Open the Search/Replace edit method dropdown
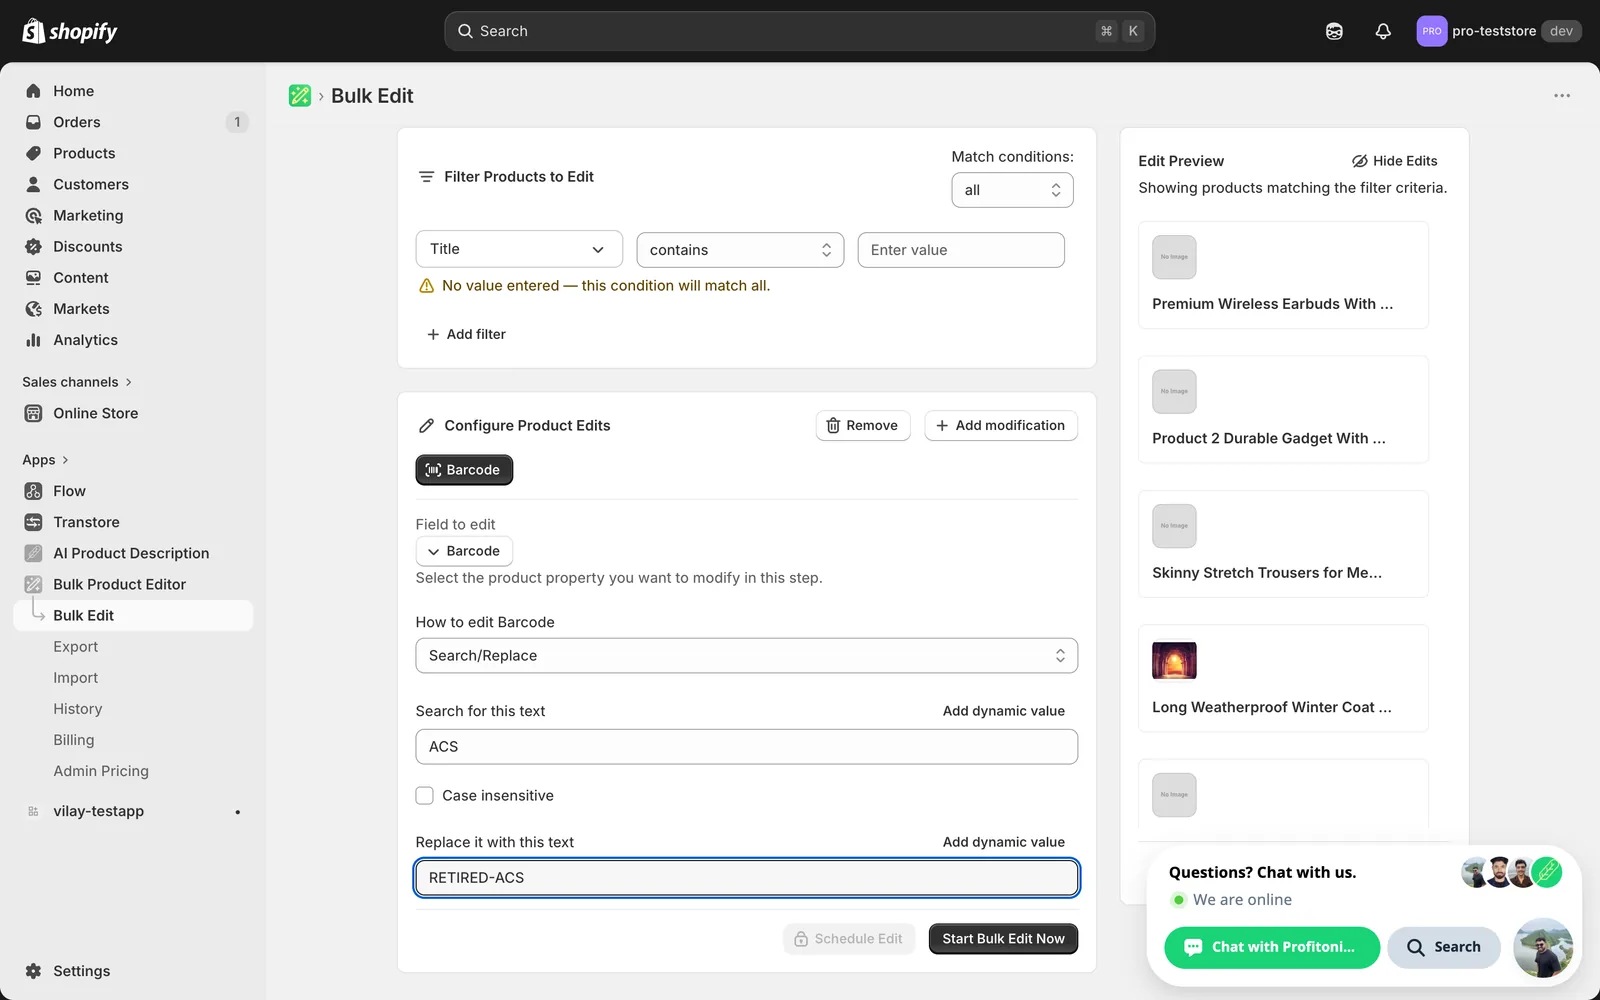 747,656
